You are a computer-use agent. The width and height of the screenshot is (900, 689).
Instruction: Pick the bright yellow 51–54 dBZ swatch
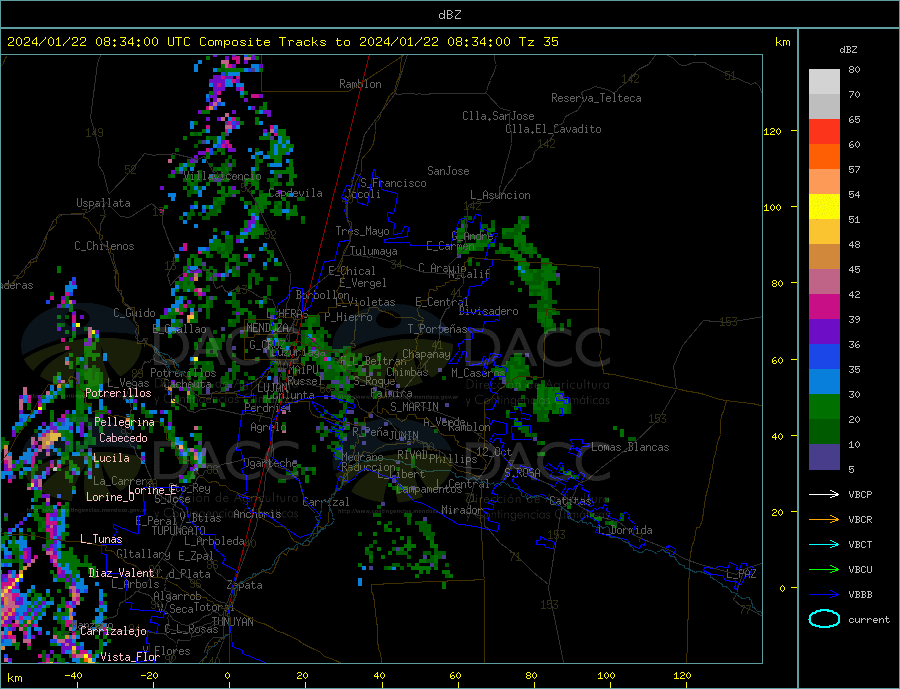[x=824, y=207]
